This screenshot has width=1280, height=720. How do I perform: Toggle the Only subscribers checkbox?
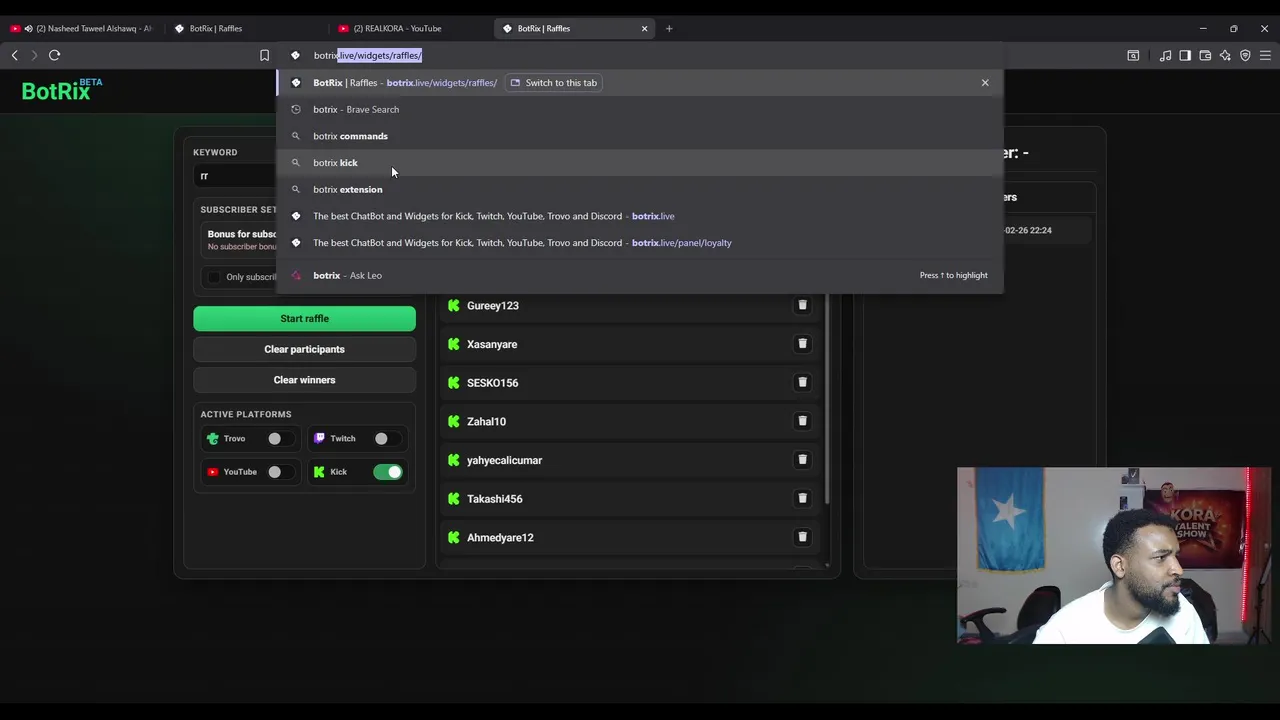pyautogui.click(x=213, y=277)
